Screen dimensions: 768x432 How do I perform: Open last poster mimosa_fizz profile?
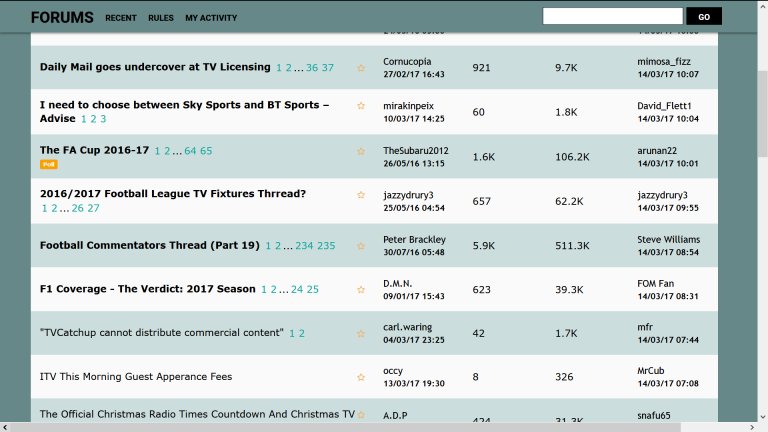pos(664,62)
